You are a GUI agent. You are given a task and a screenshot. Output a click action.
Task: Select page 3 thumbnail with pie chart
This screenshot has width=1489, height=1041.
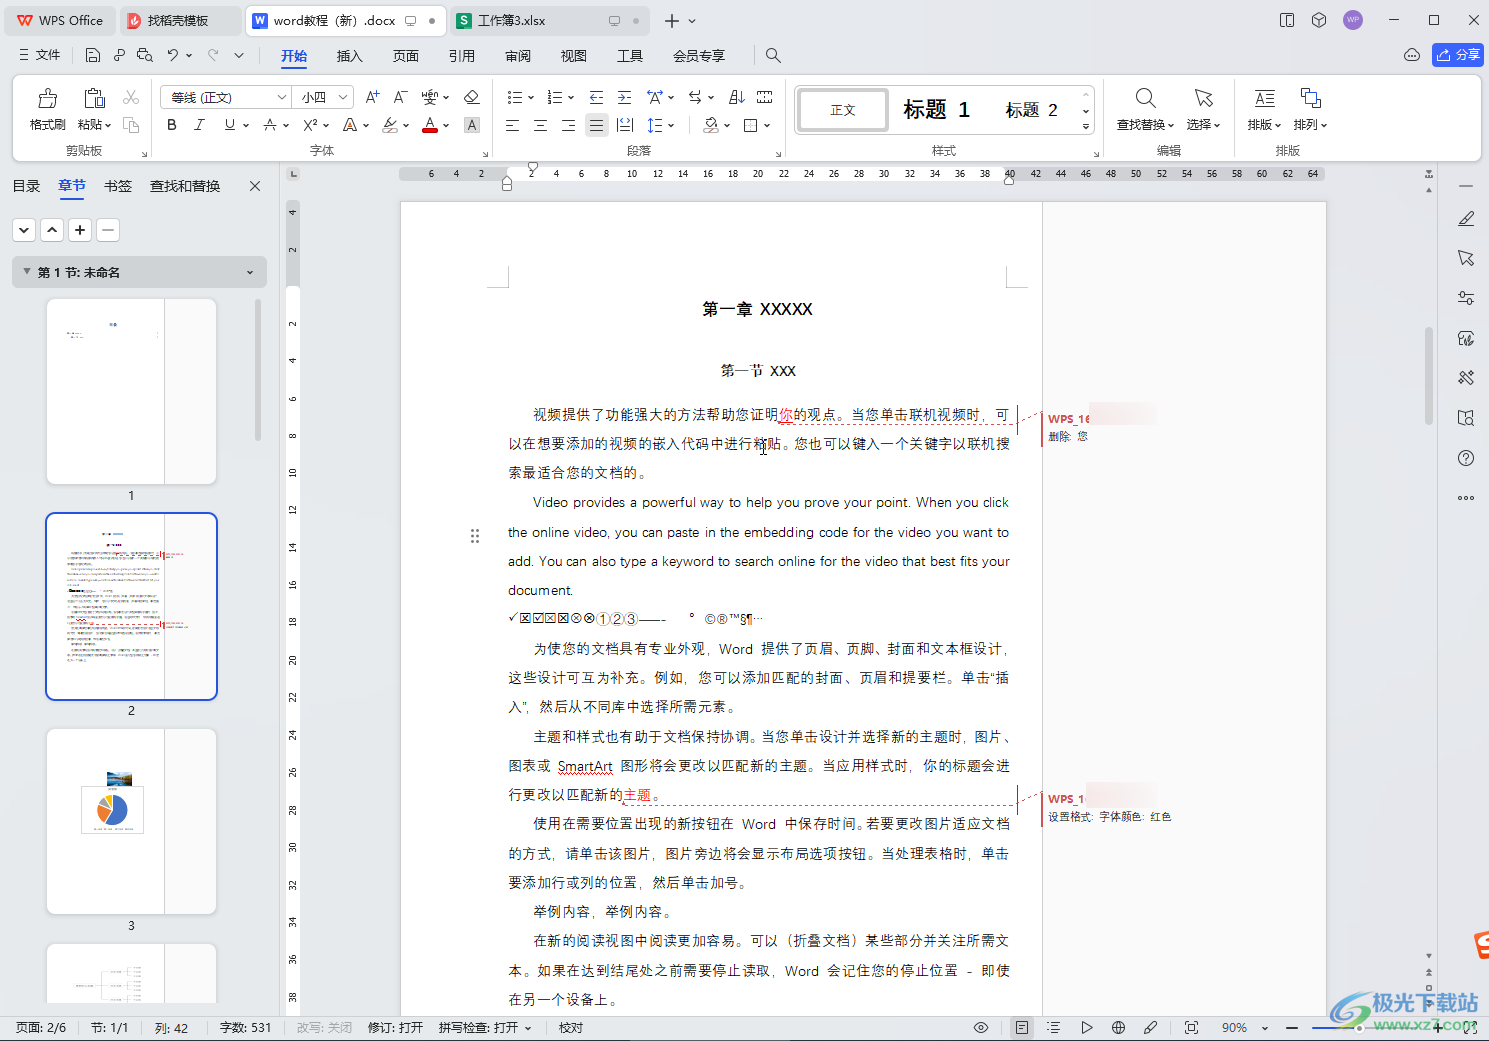131,821
